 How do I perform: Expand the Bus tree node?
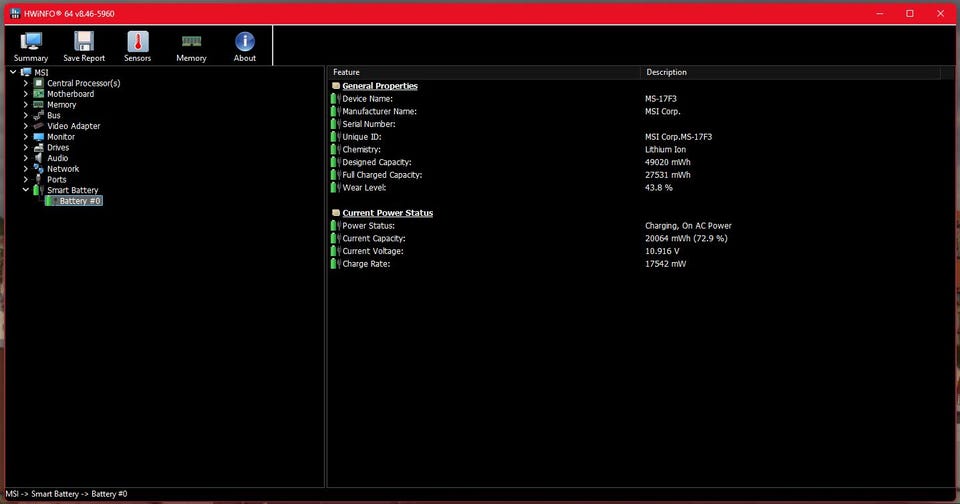[26, 115]
